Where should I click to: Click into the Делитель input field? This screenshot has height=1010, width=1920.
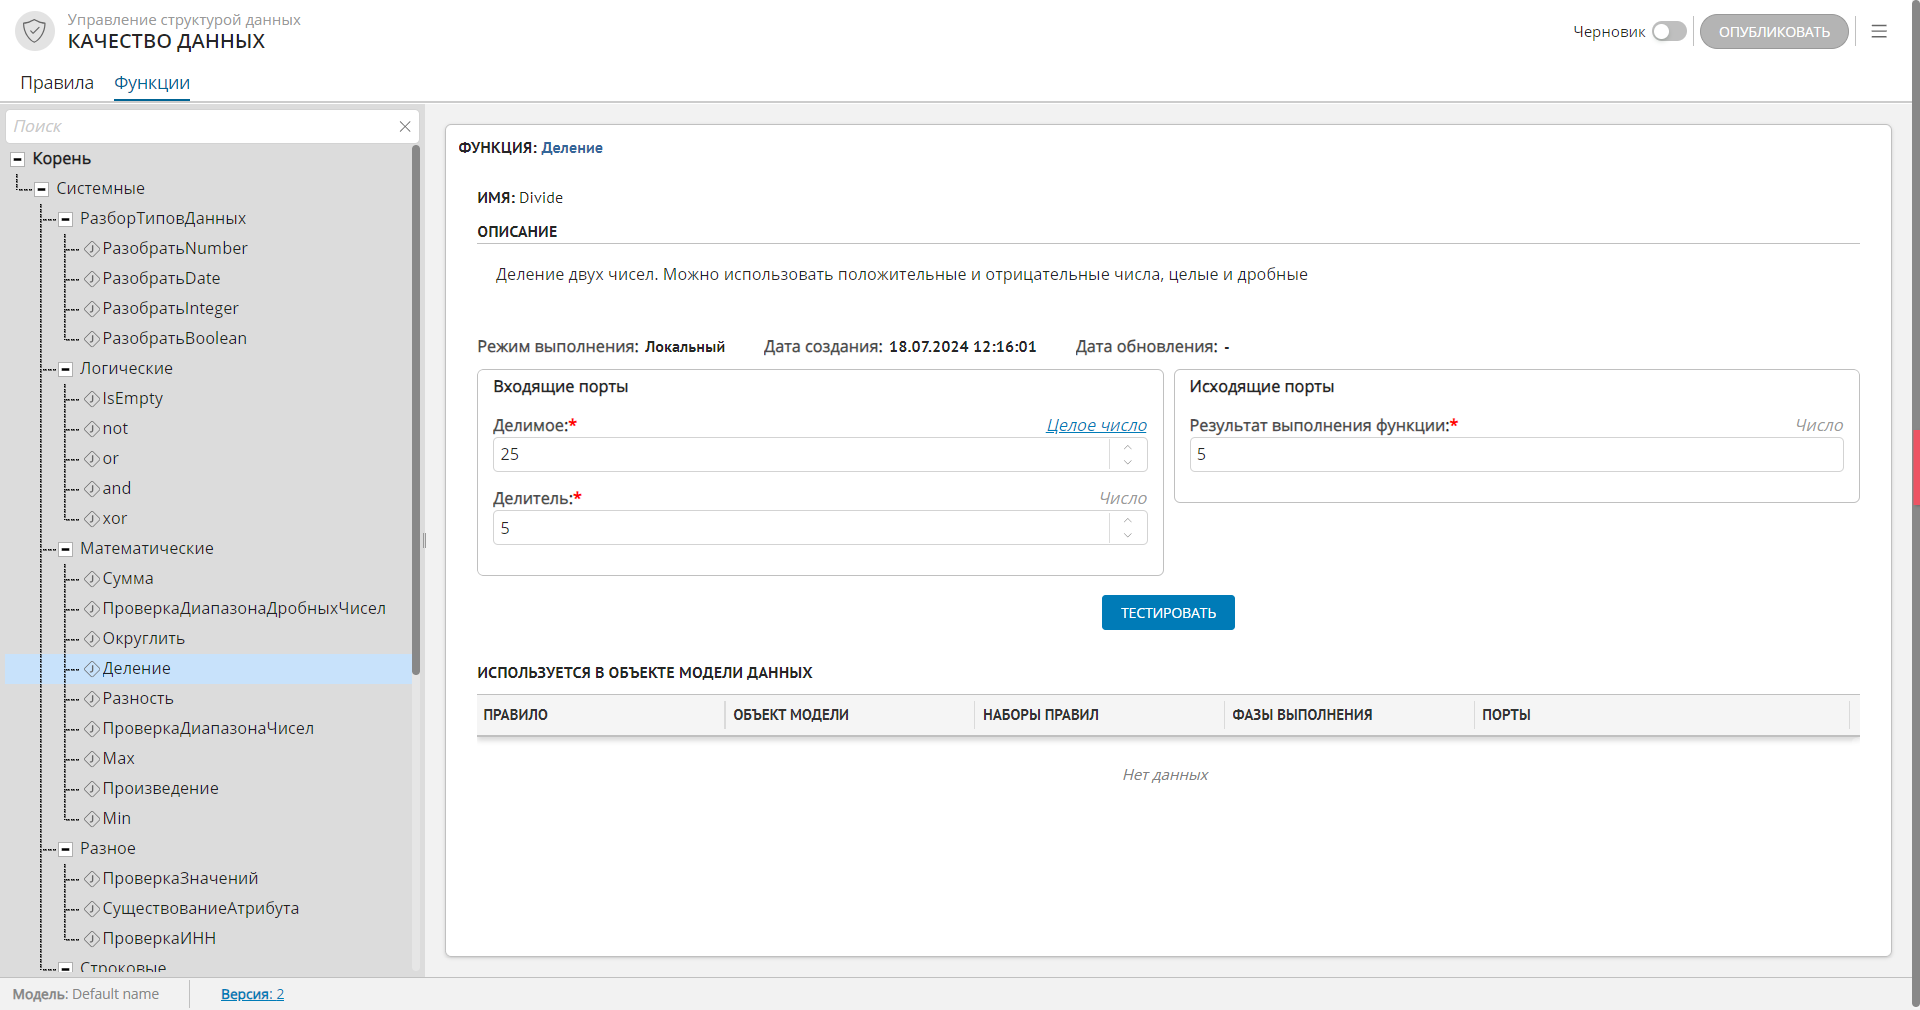click(x=800, y=528)
